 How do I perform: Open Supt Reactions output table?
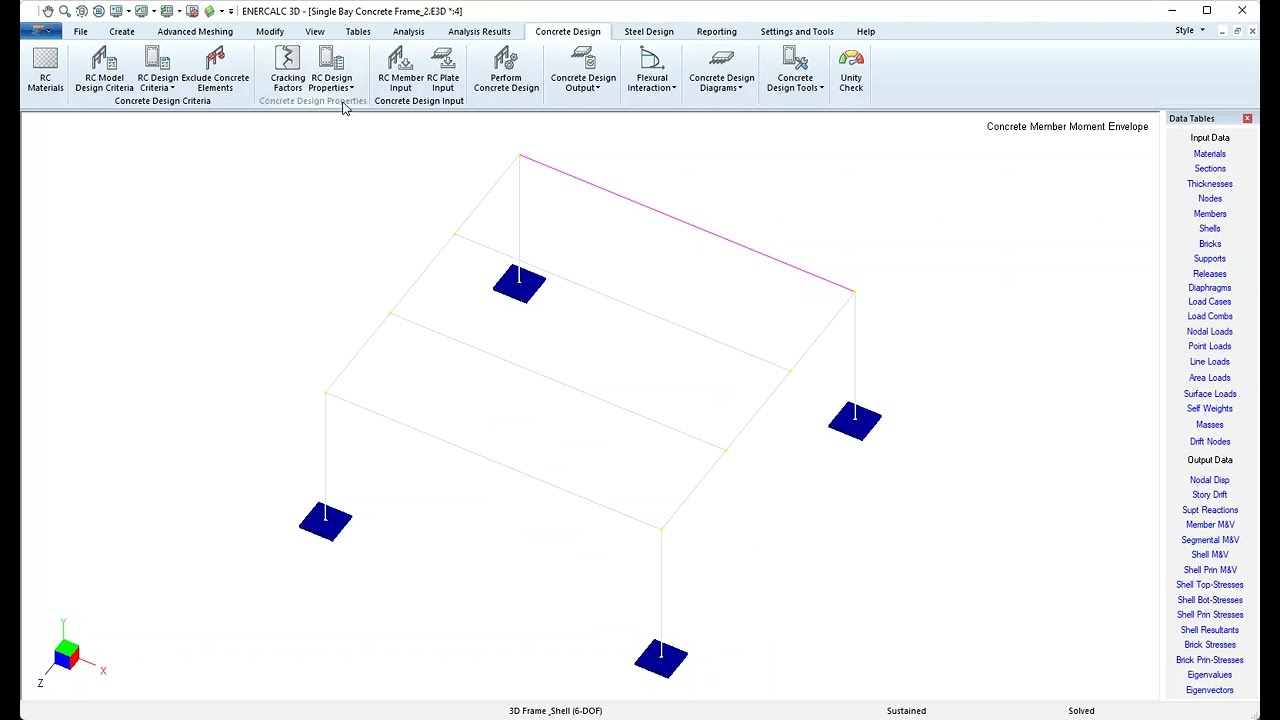(1209, 510)
